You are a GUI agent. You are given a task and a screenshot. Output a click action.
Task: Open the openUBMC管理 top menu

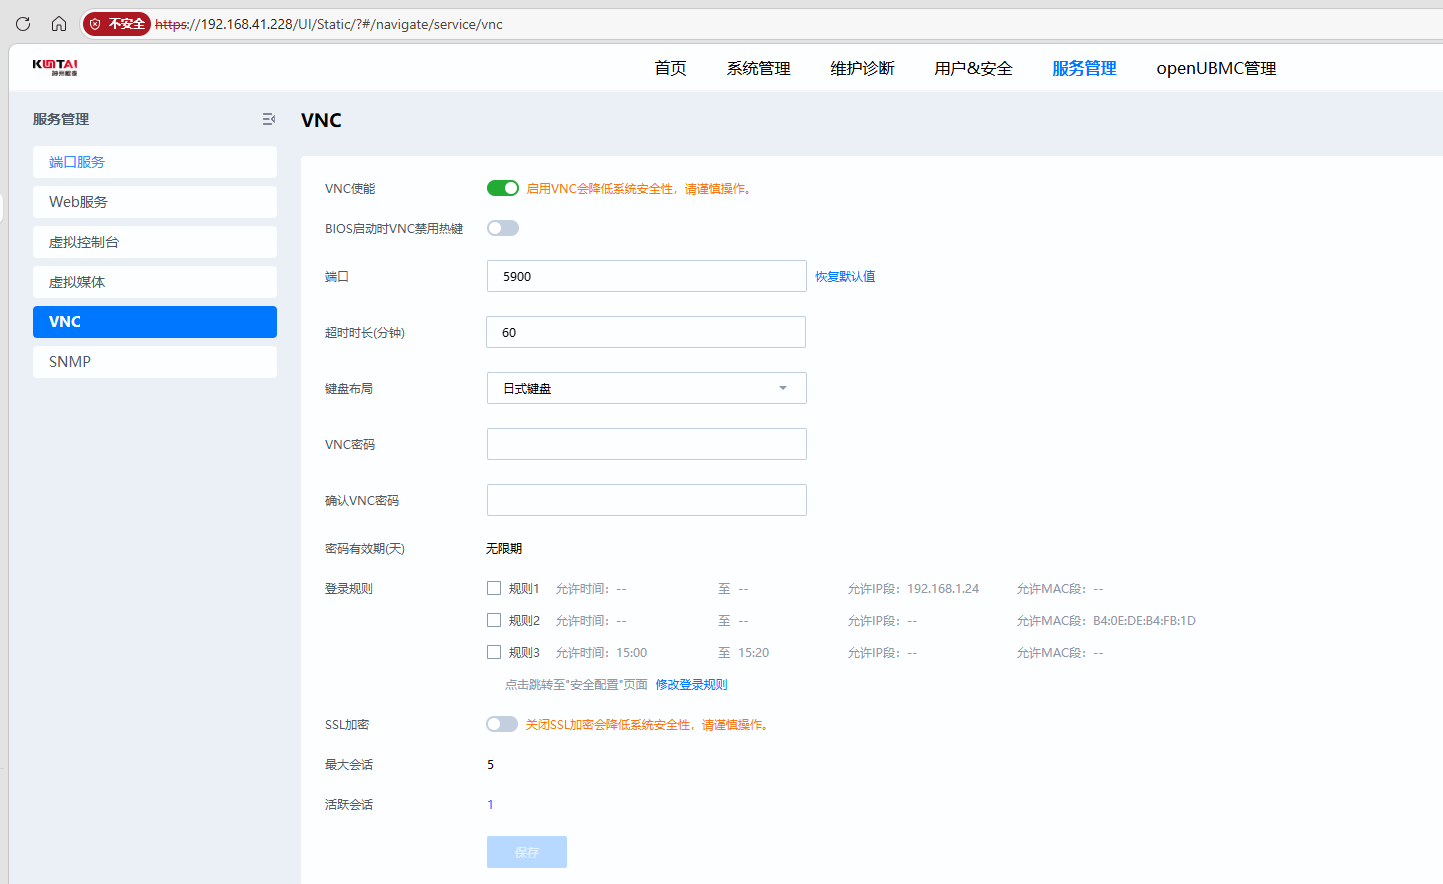(1216, 68)
